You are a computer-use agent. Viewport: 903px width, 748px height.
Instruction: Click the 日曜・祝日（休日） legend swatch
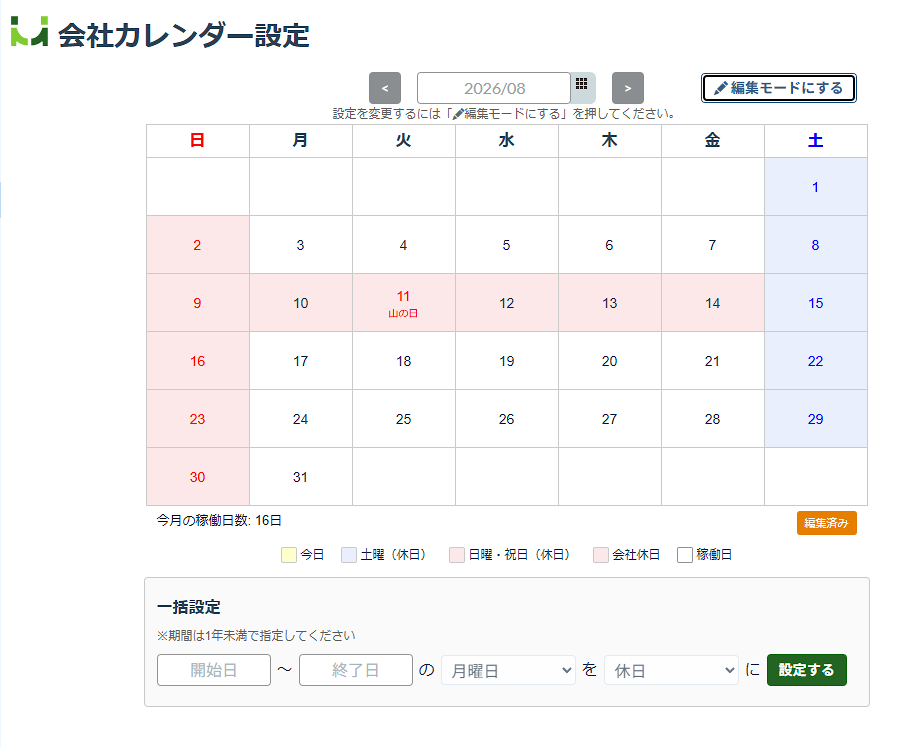(x=457, y=555)
